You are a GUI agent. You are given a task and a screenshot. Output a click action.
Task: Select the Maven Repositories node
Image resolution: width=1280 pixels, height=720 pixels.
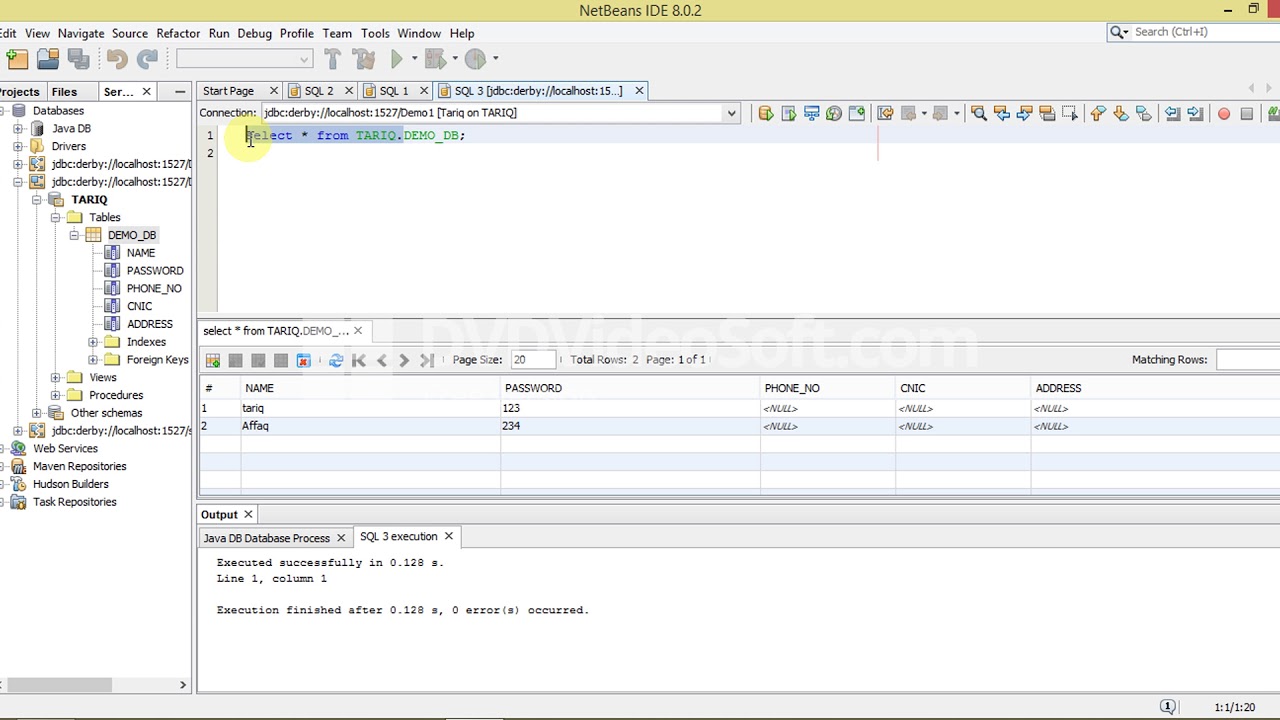80,467
